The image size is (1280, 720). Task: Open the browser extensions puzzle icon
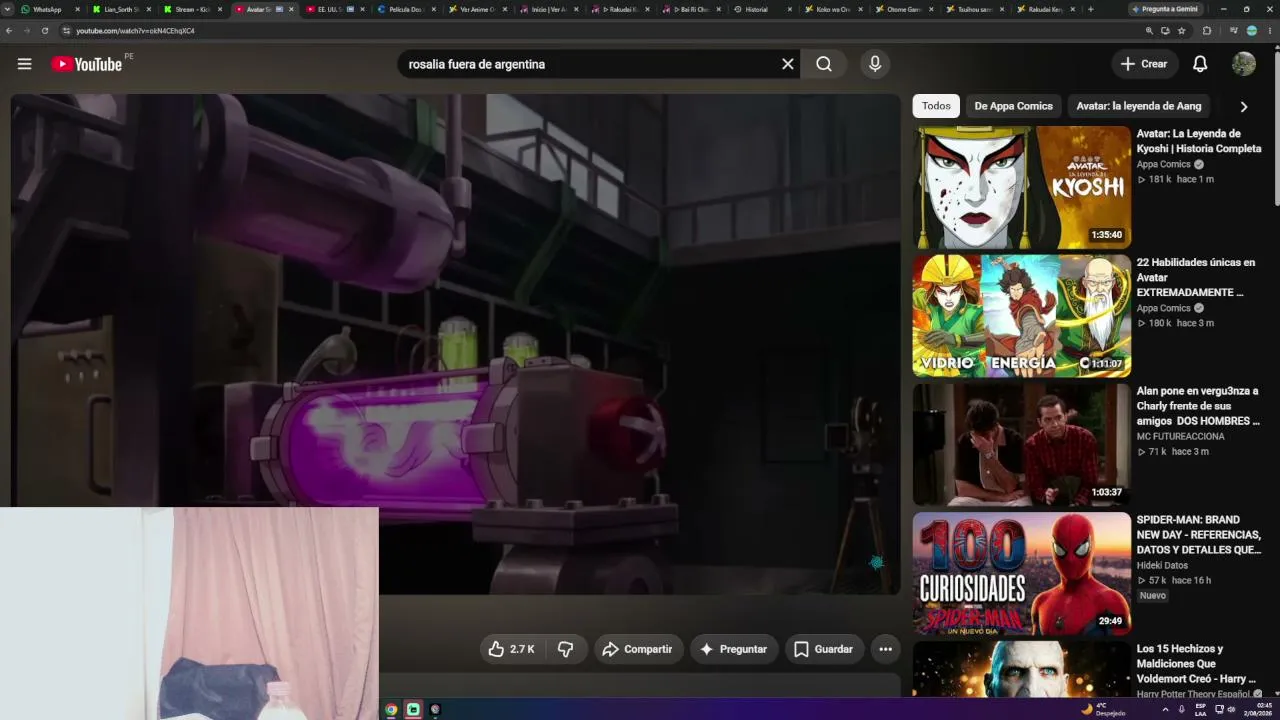click(x=1207, y=31)
